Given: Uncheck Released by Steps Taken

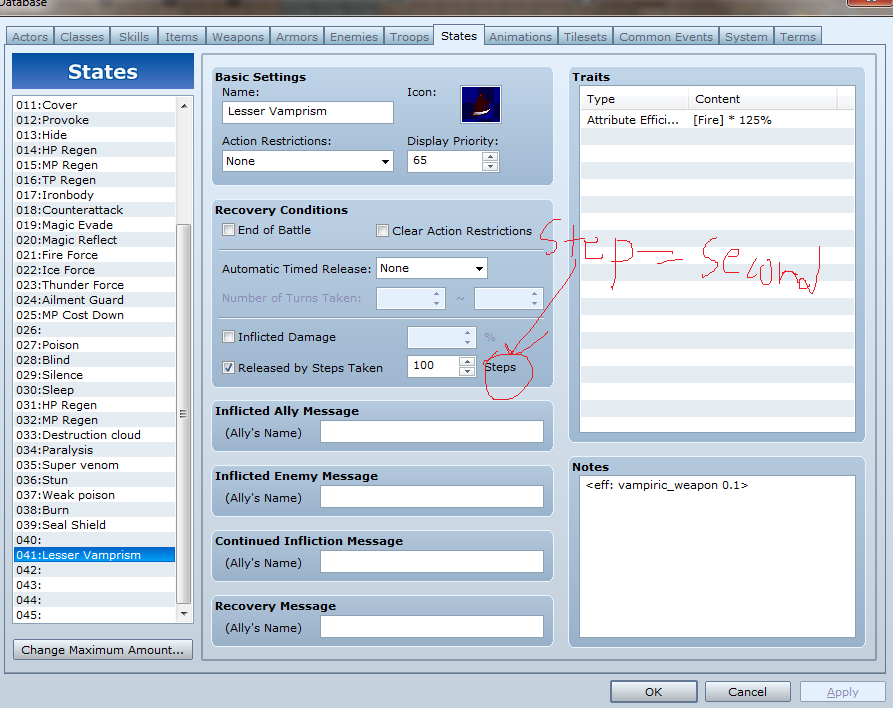Looking at the screenshot, I should click(228, 367).
